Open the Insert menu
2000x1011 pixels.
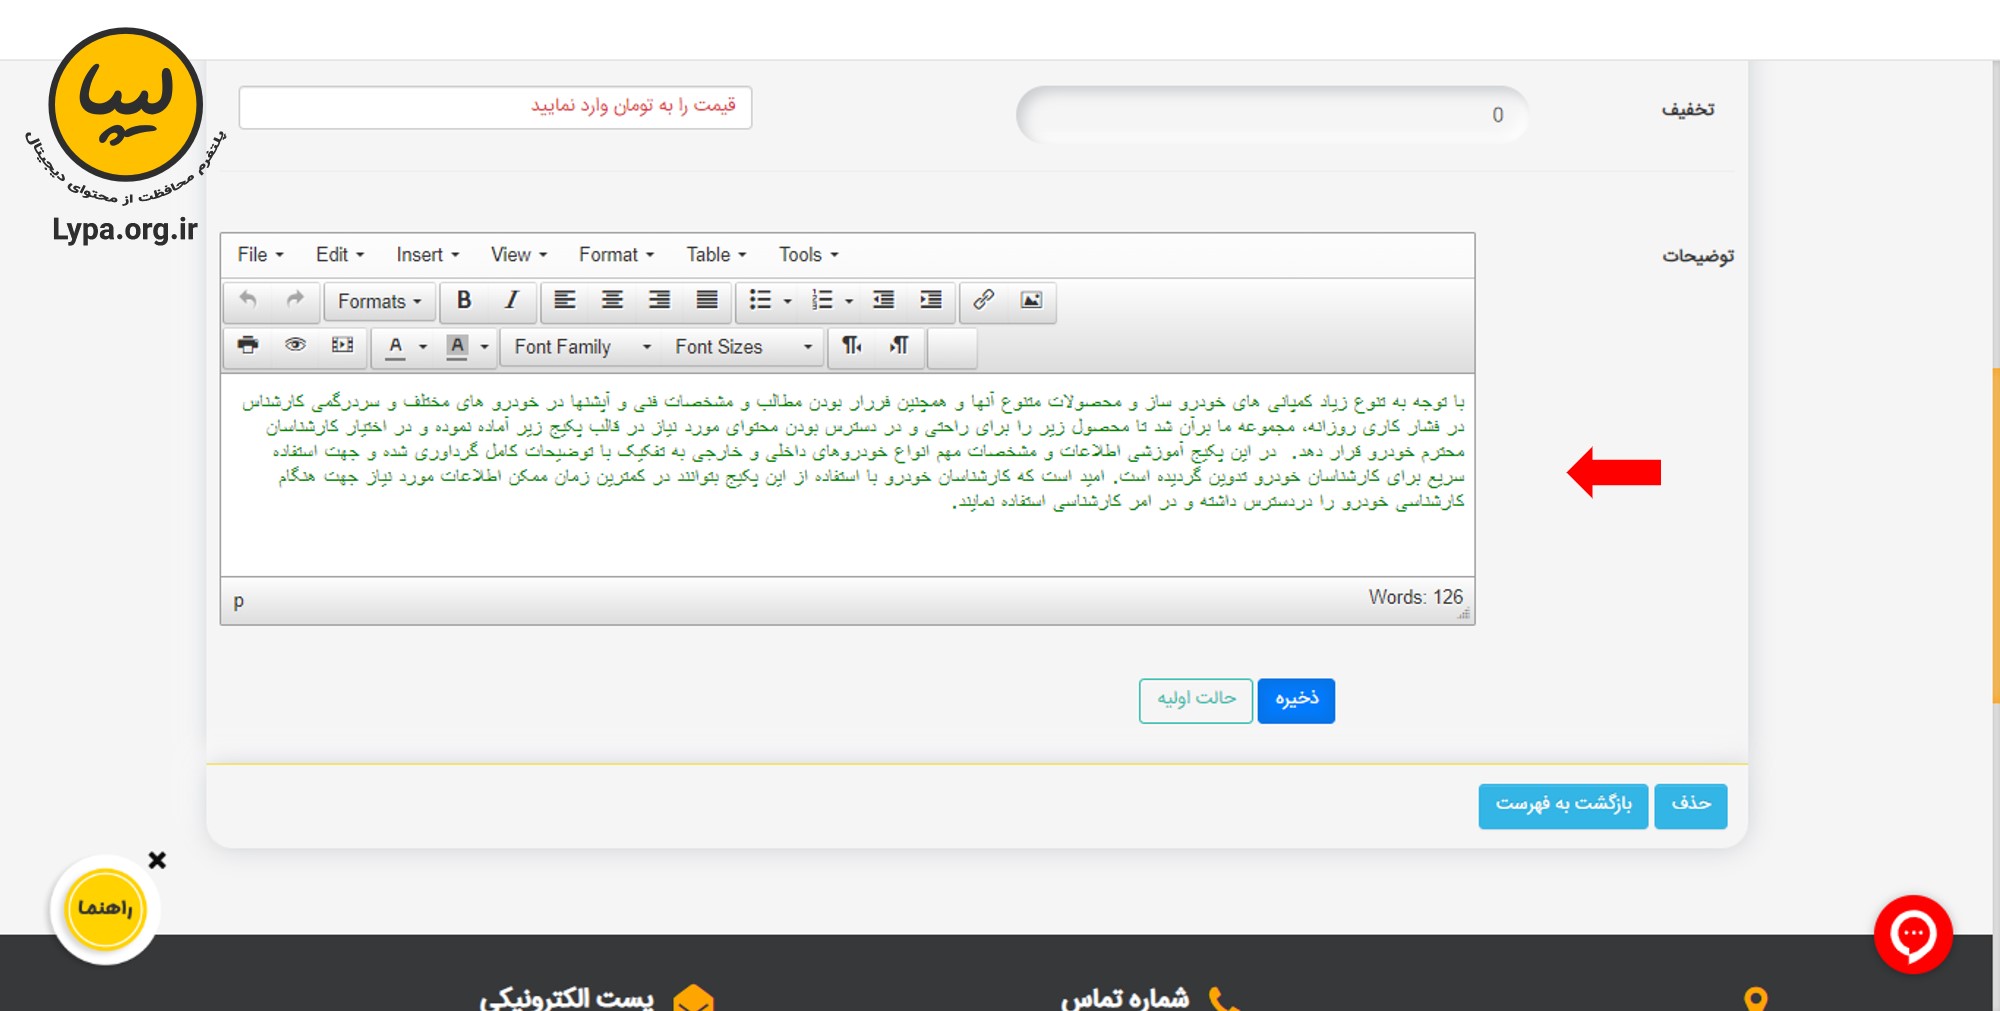click(x=427, y=255)
